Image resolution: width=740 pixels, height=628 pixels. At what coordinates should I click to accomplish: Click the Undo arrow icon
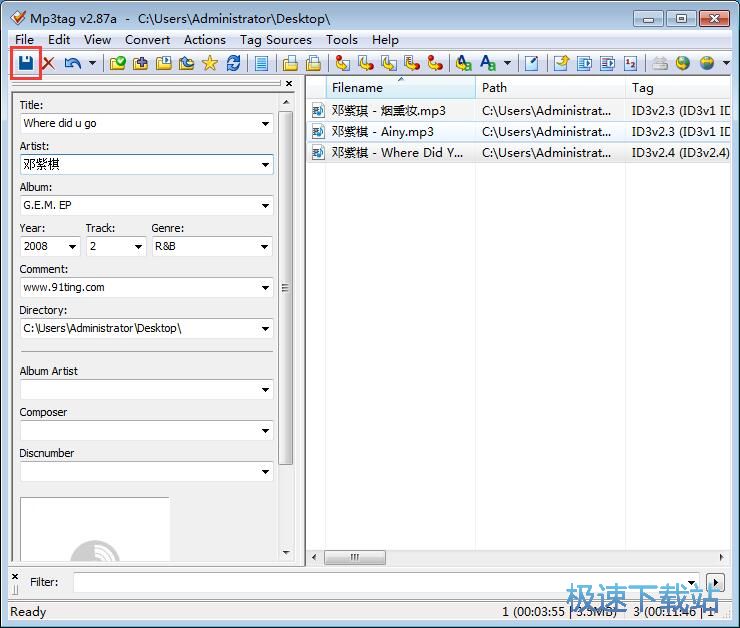pyautogui.click(x=73, y=63)
